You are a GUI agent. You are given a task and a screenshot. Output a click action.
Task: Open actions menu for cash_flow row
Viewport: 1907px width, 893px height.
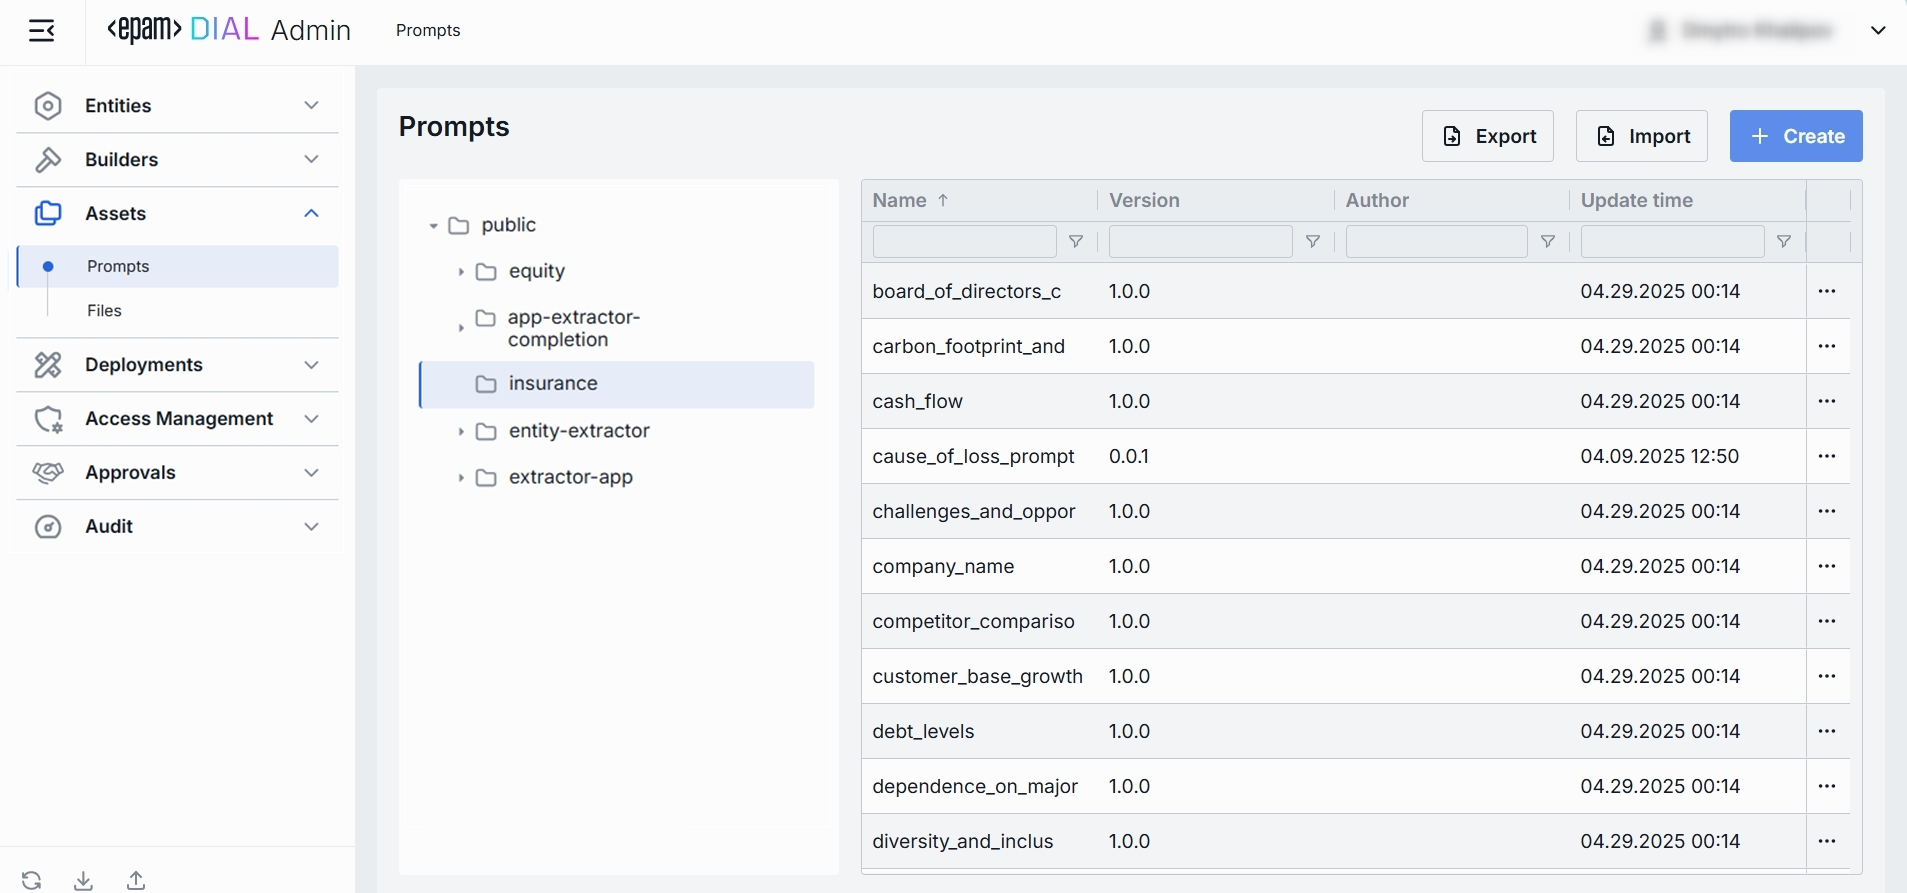tap(1827, 401)
